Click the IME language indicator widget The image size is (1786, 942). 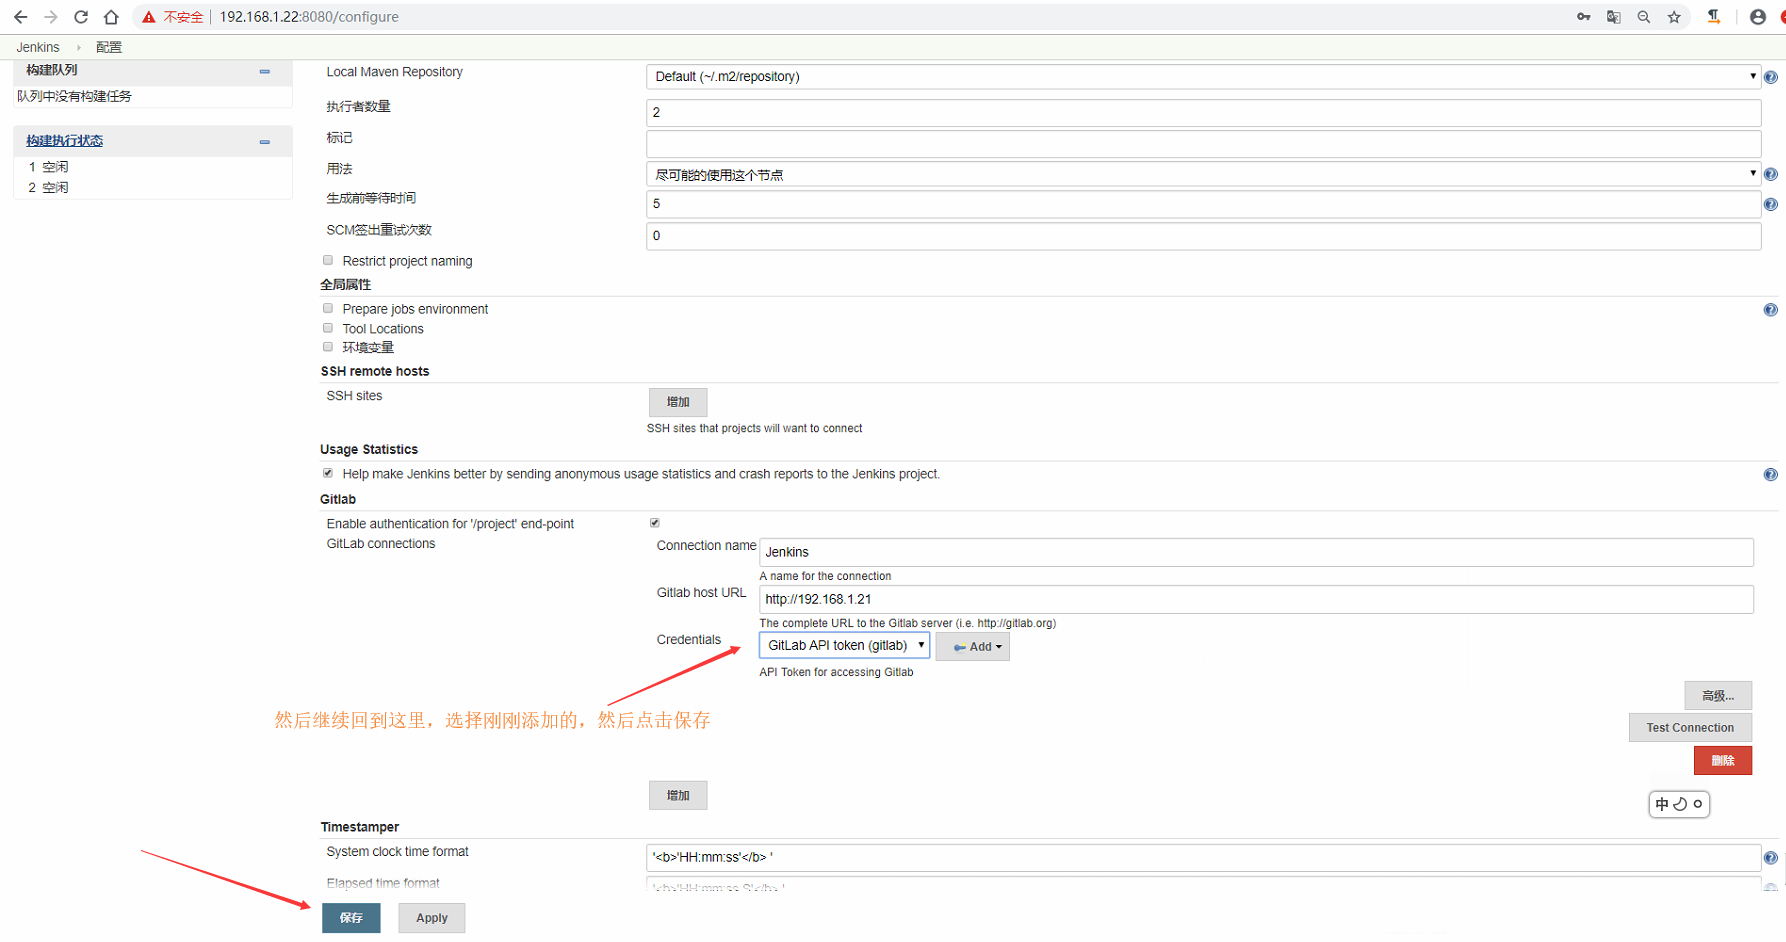1679,804
